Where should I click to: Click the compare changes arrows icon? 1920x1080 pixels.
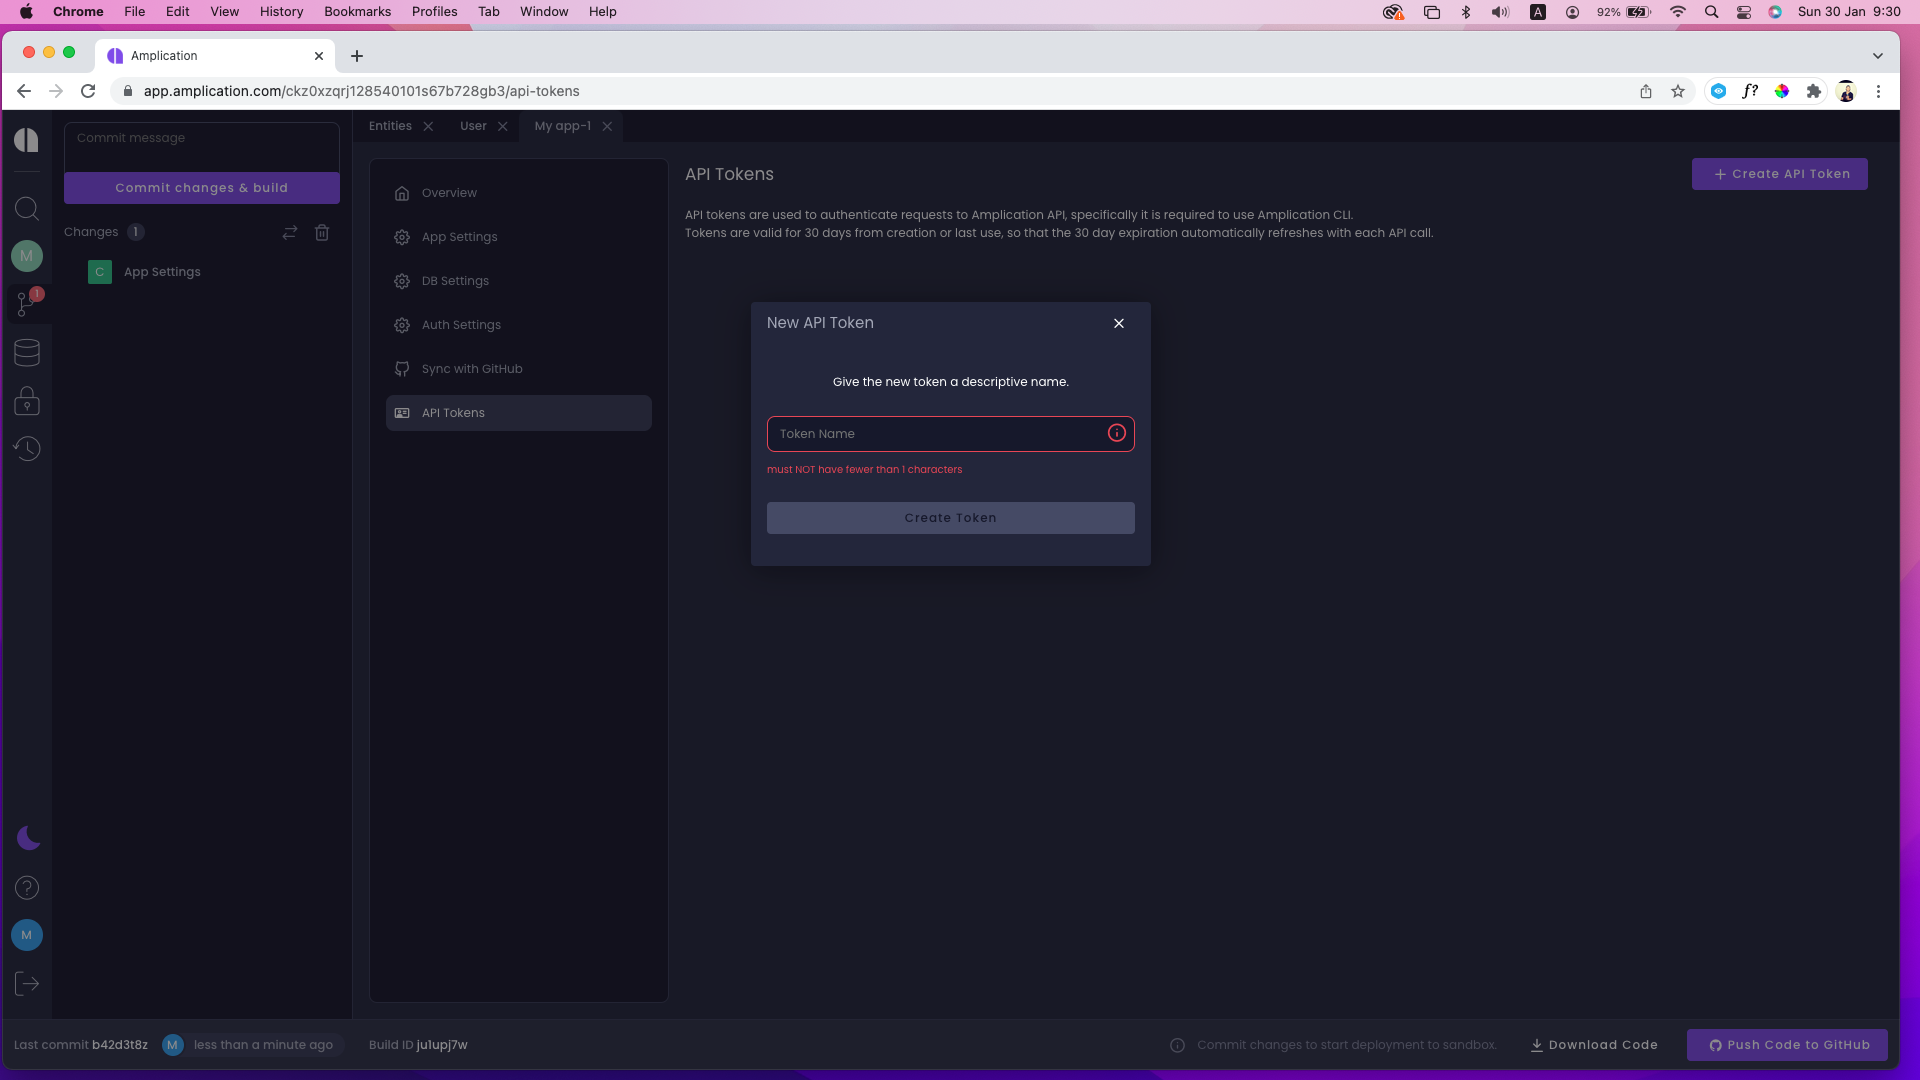coord(290,232)
